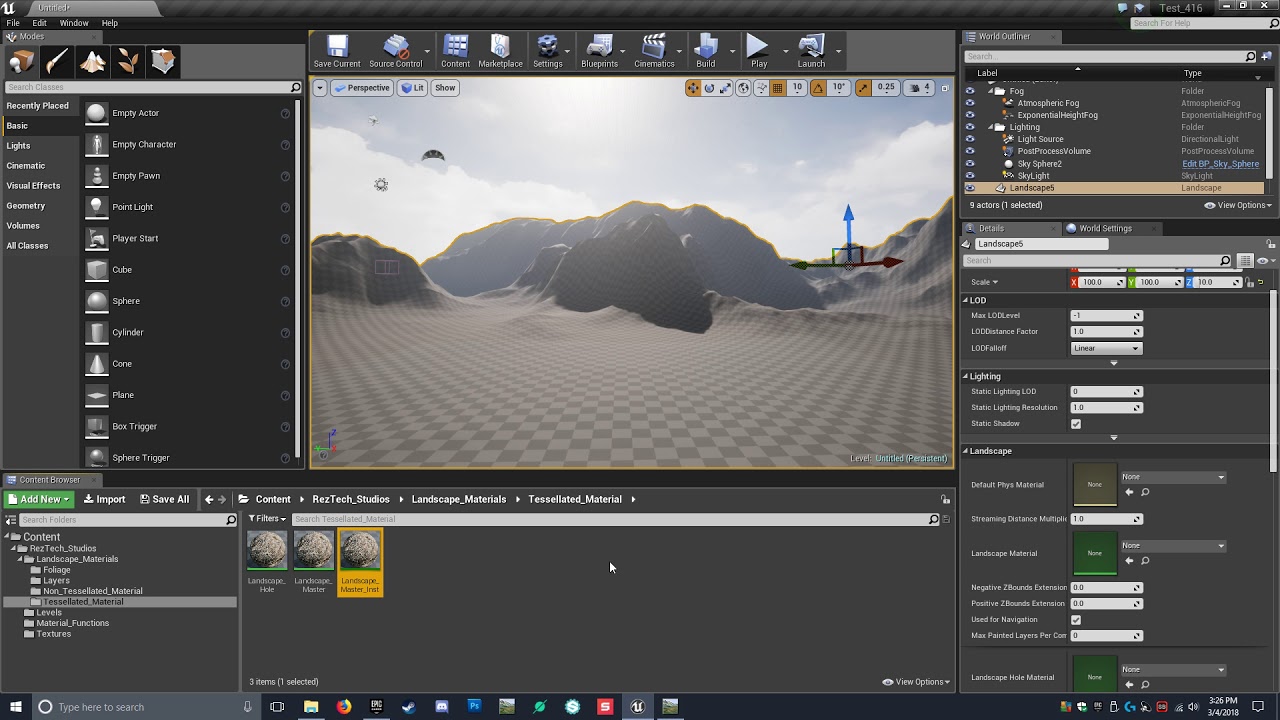Open the Edit menu
The width and height of the screenshot is (1280, 720).
pyautogui.click(x=39, y=23)
